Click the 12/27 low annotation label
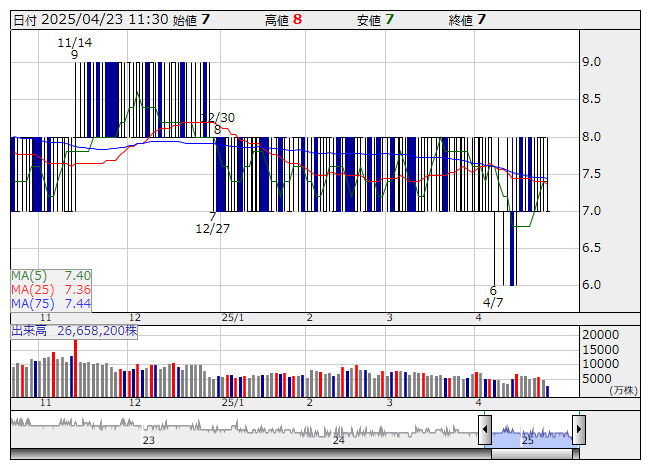The height and width of the screenshot is (470, 653). (x=212, y=229)
